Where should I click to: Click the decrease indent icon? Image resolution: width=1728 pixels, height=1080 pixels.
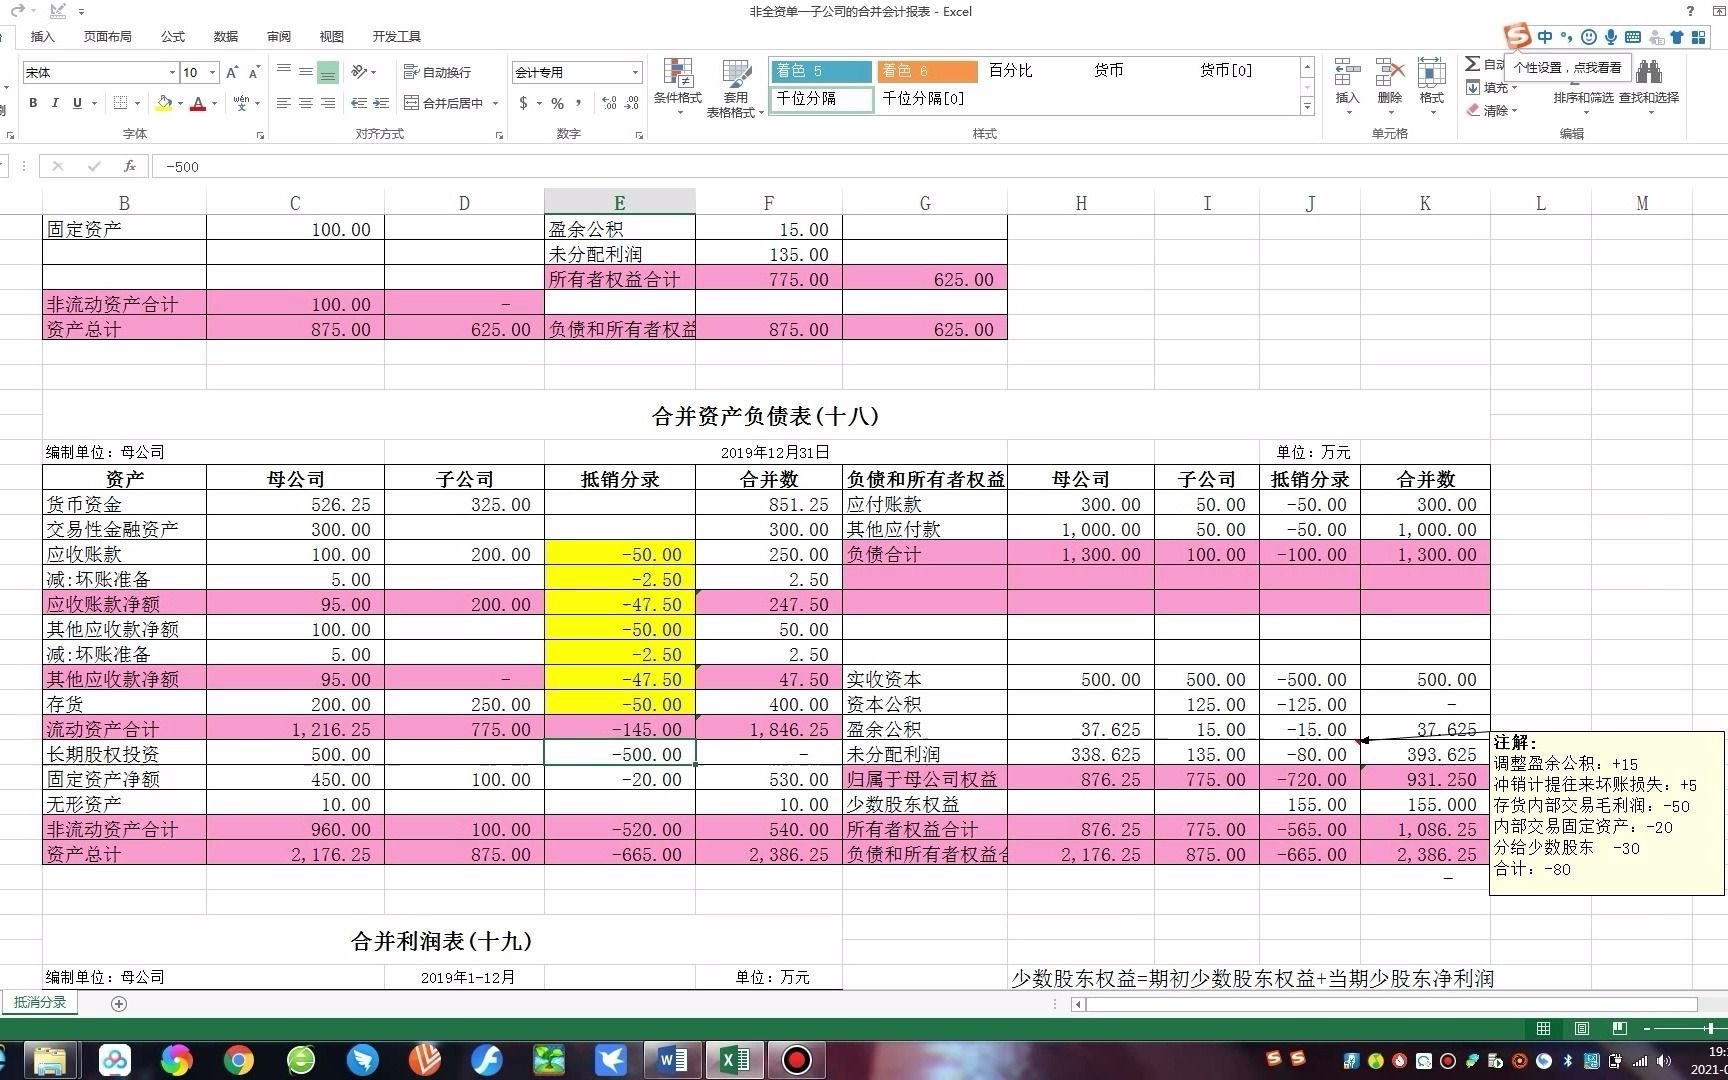(x=359, y=103)
